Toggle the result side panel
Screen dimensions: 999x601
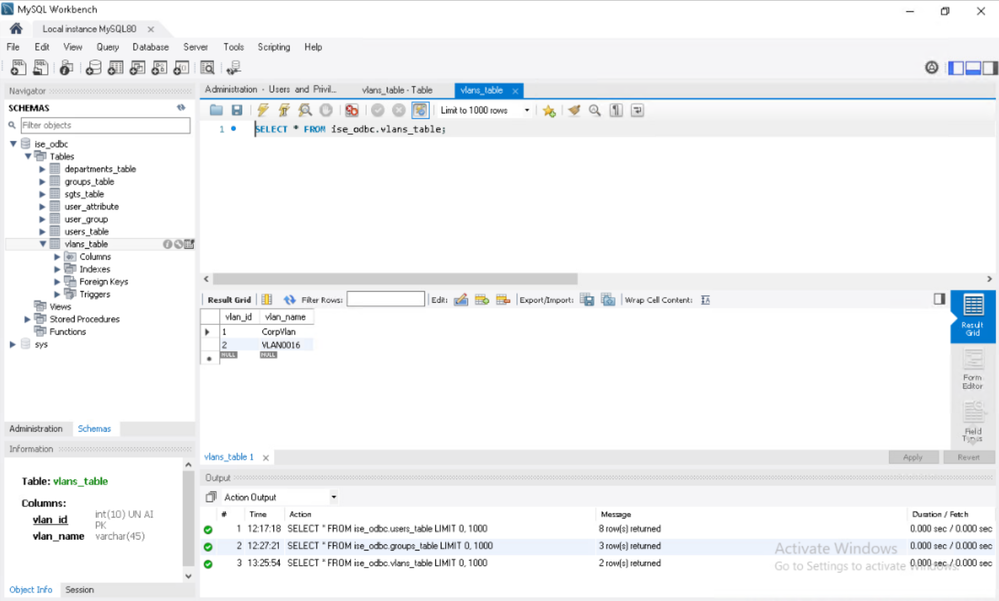click(939, 299)
